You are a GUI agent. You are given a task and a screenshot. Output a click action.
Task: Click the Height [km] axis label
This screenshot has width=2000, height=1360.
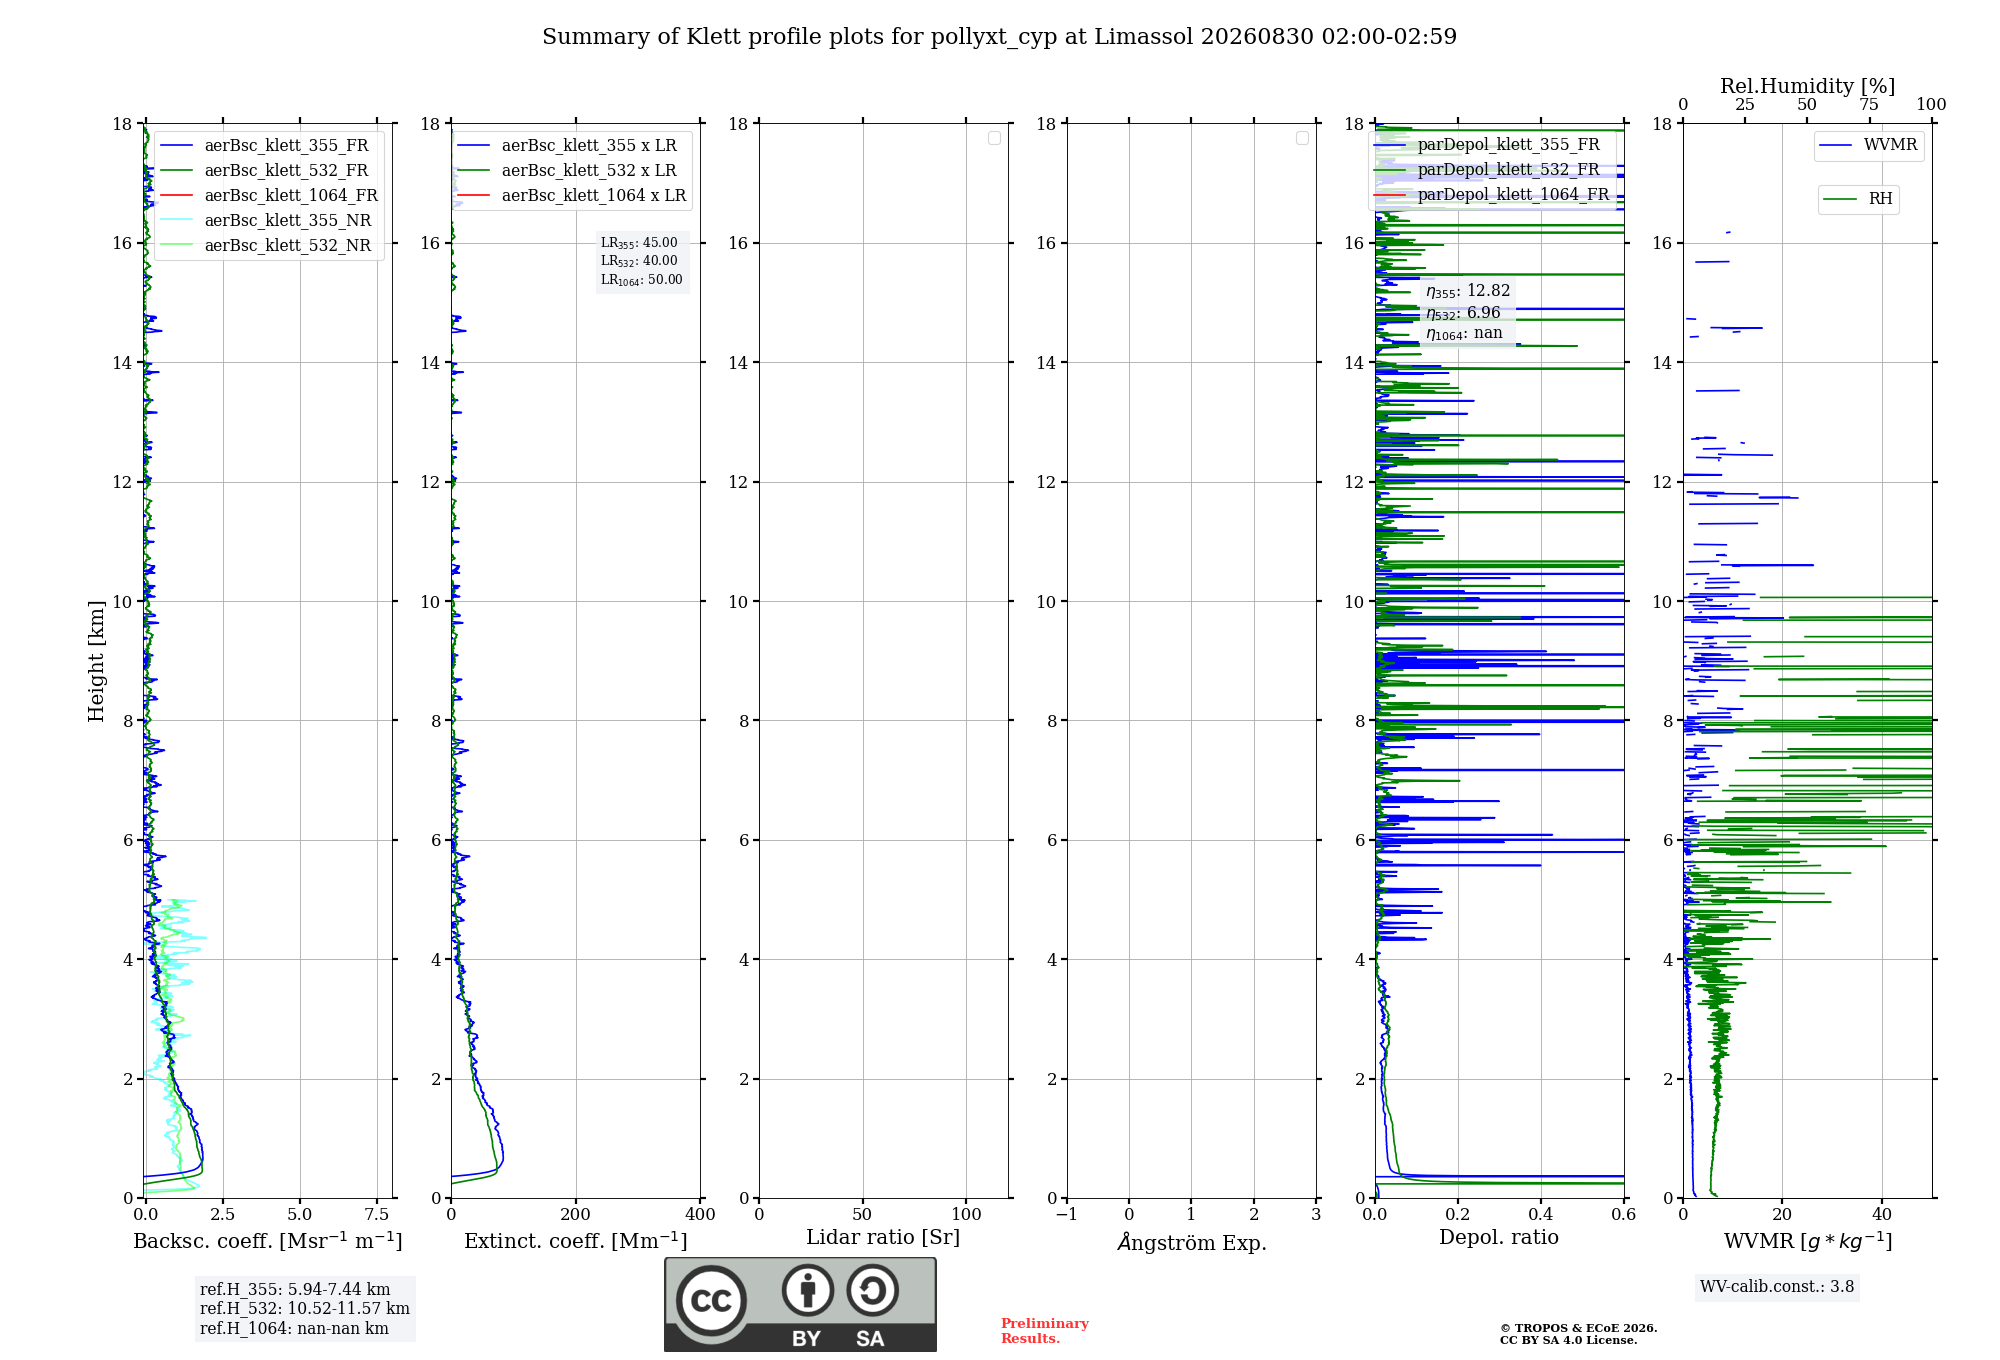(96, 661)
